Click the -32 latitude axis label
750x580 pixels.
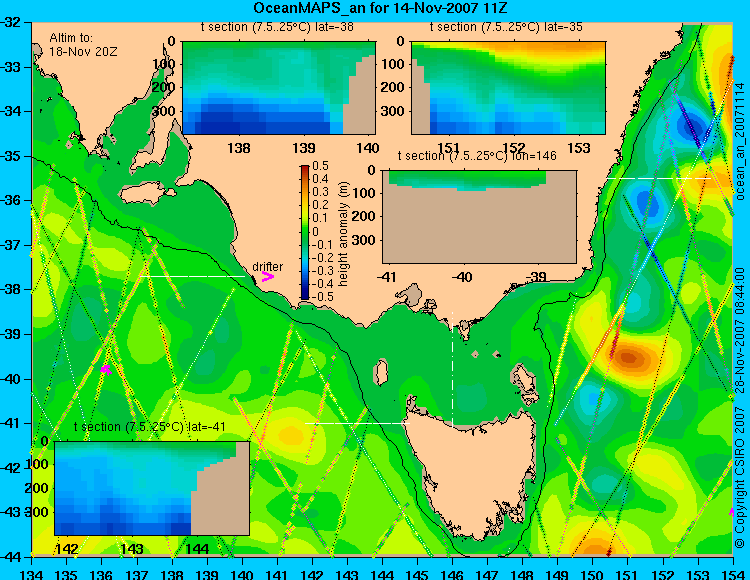(11, 22)
